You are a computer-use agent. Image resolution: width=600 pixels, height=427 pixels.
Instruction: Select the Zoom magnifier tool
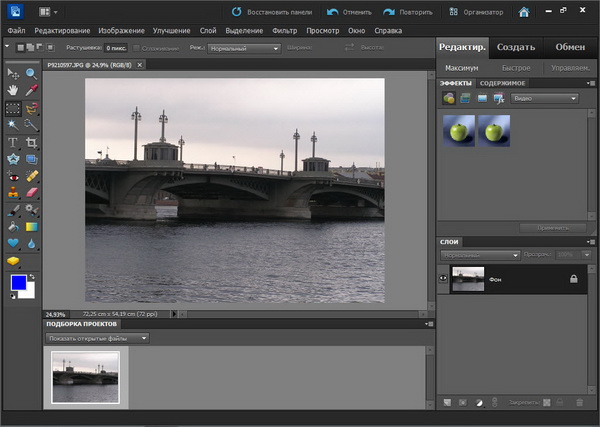(x=32, y=73)
